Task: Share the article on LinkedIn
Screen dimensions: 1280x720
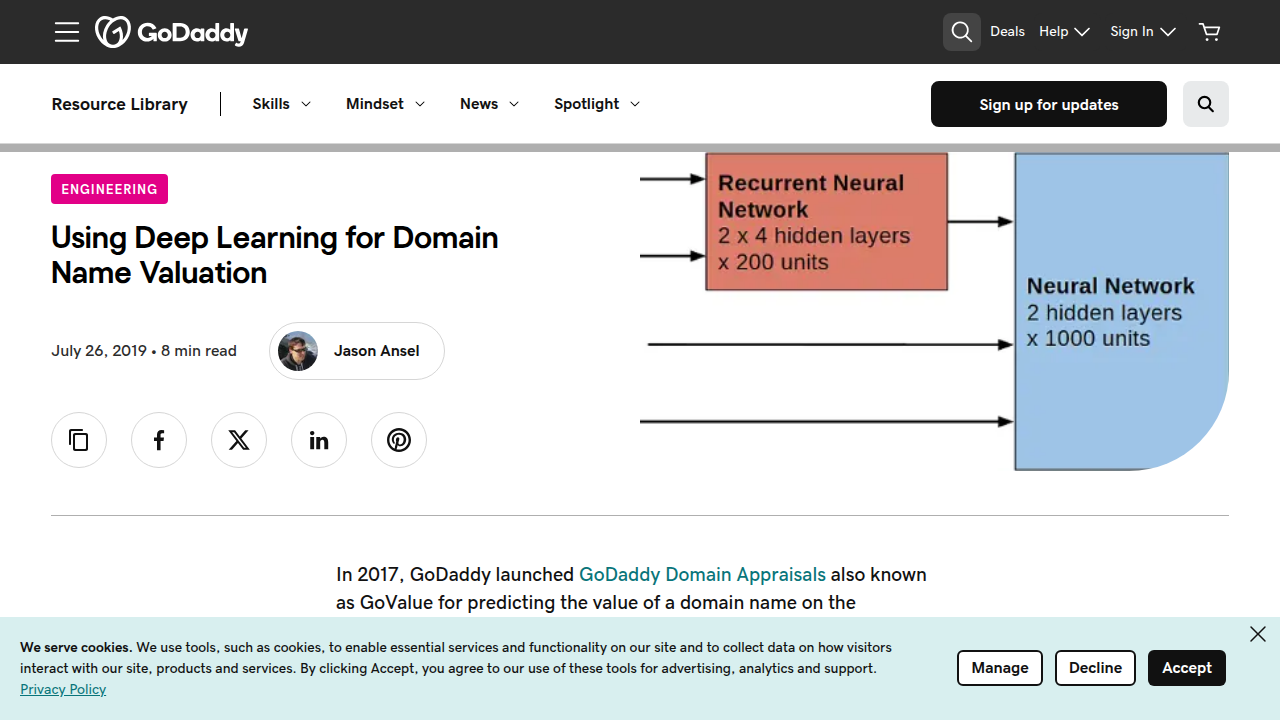Action: (x=319, y=440)
